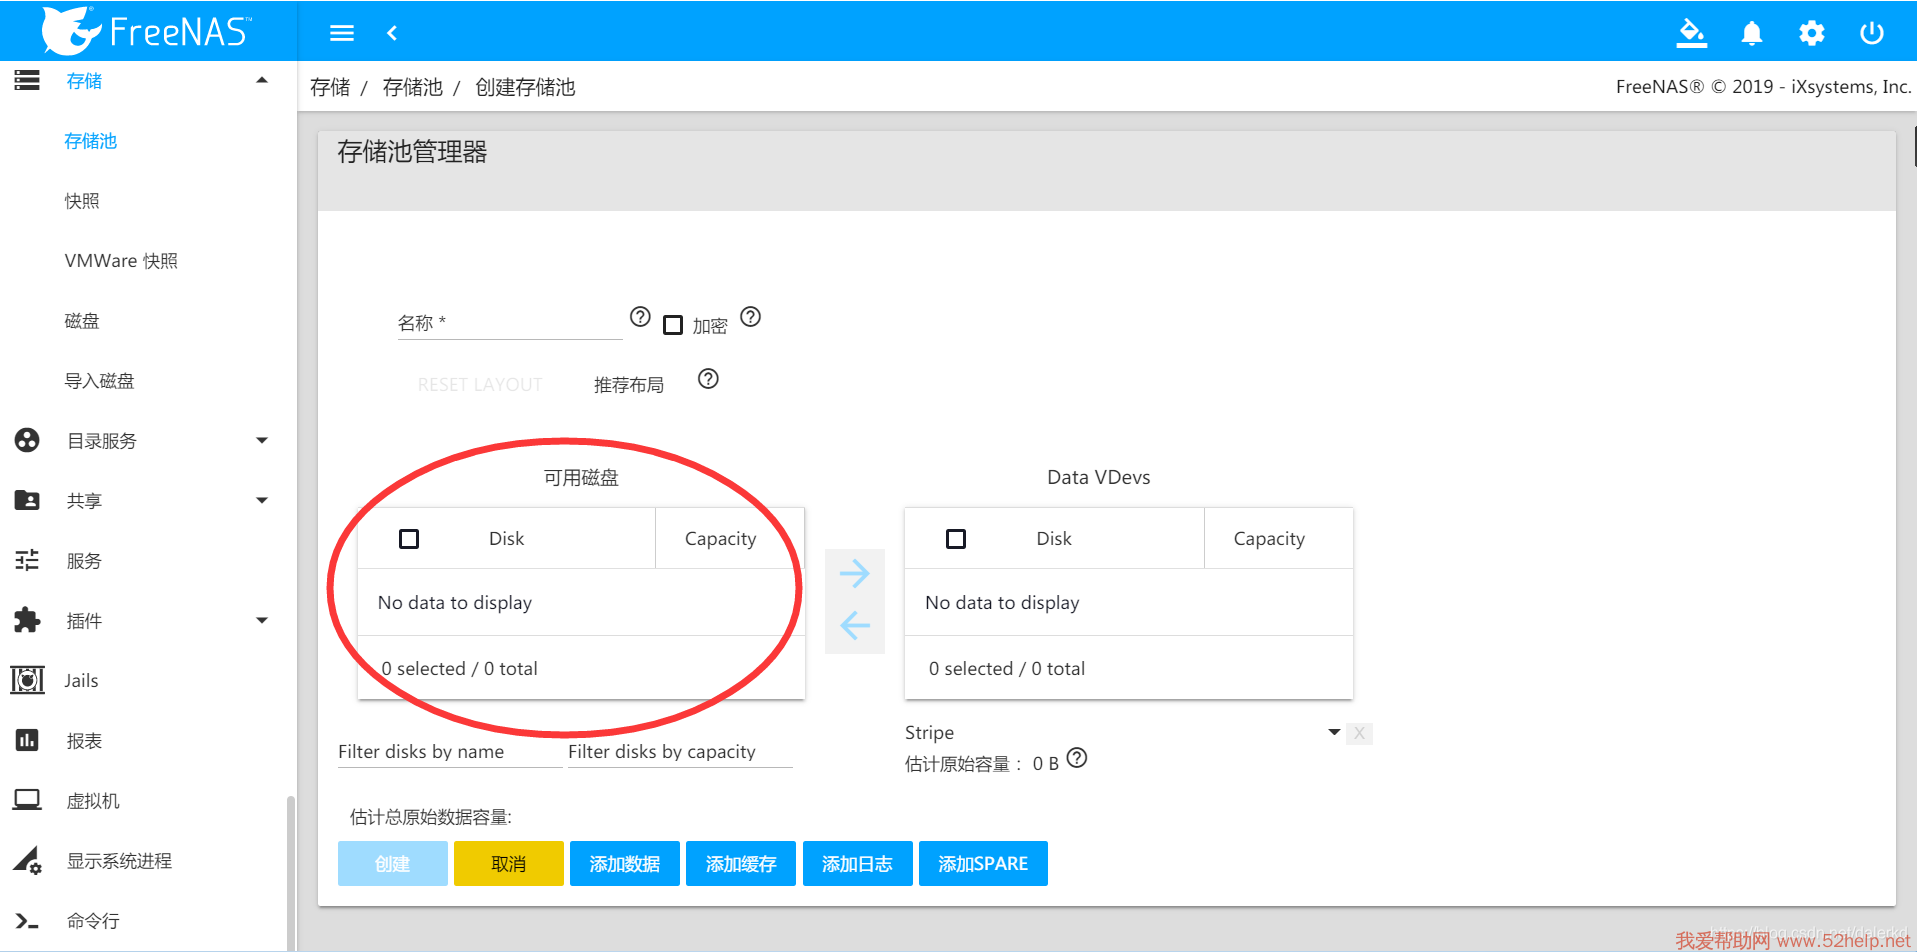Viewport: 1917px width, 952px height.
Task: Click the yellow 取消 button
Action: 508,864
